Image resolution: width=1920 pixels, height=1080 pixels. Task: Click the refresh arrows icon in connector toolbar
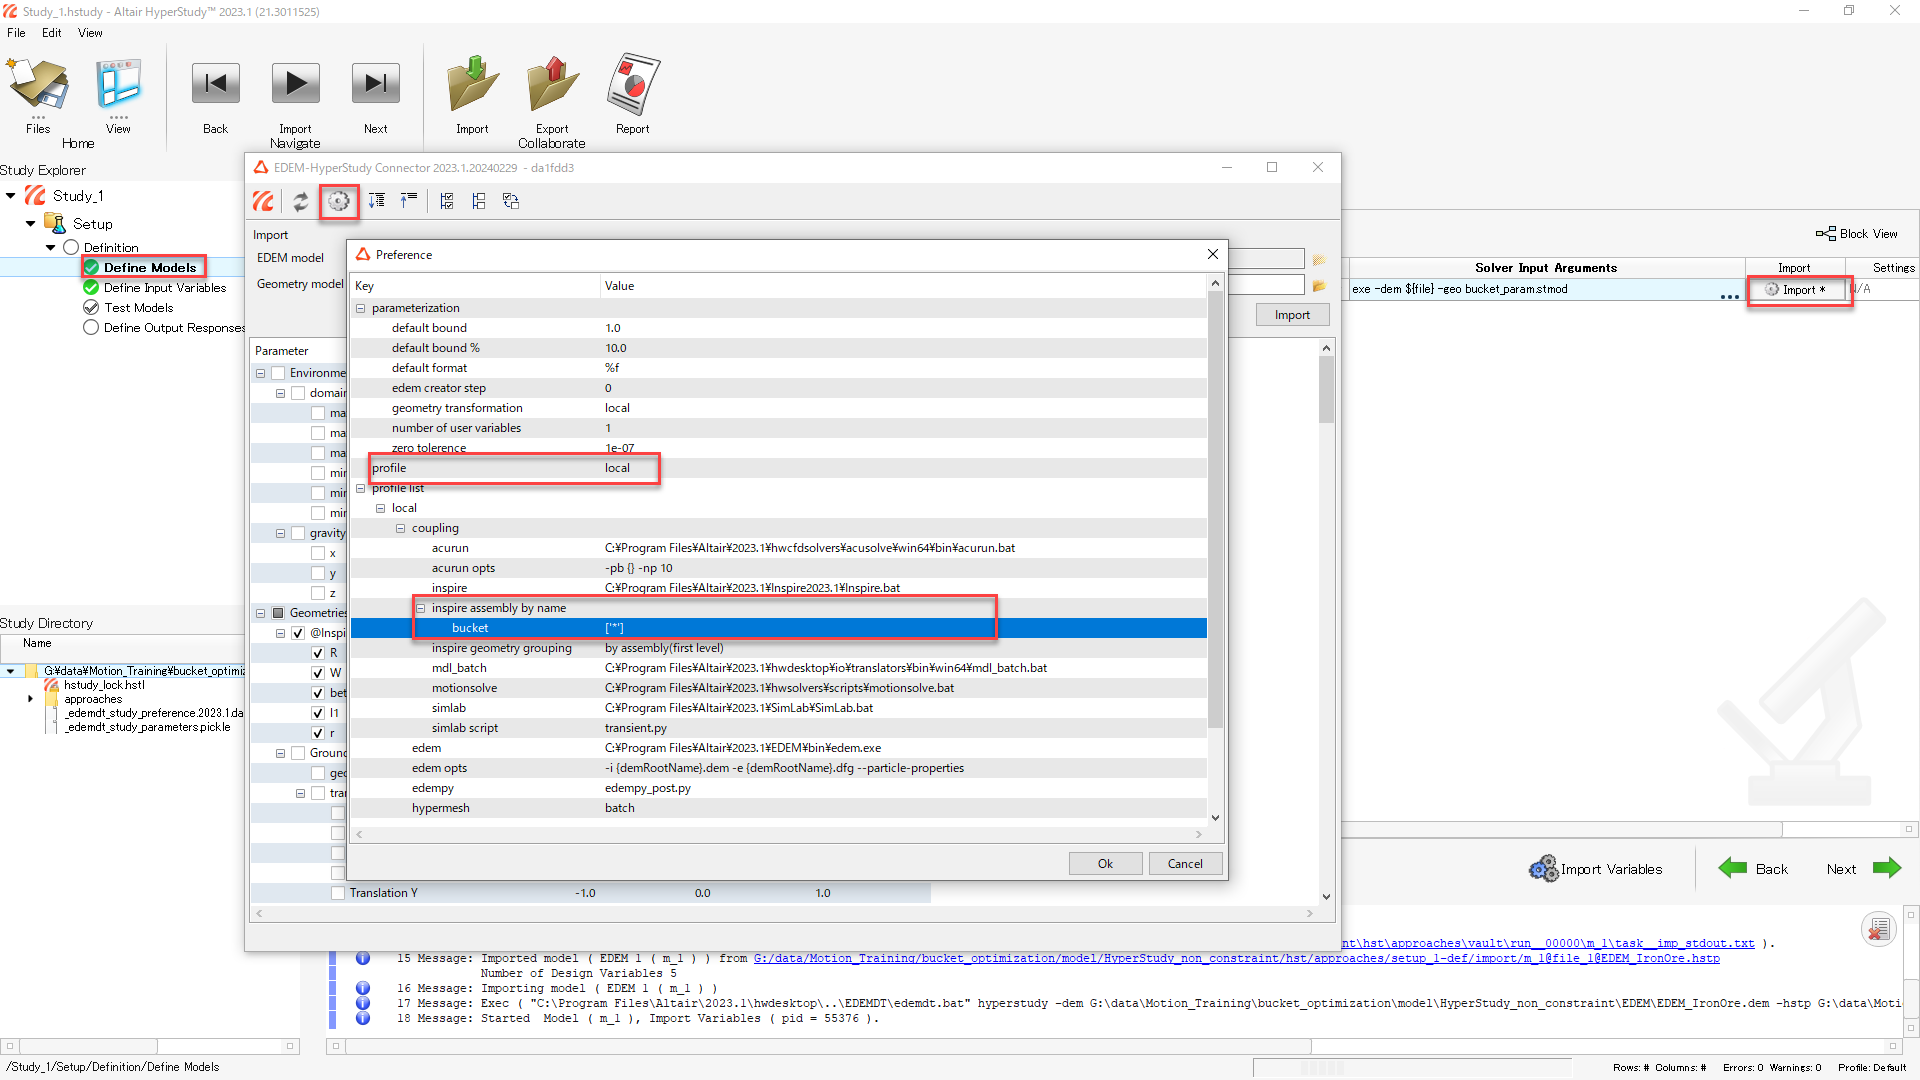[x=300, y=201]
